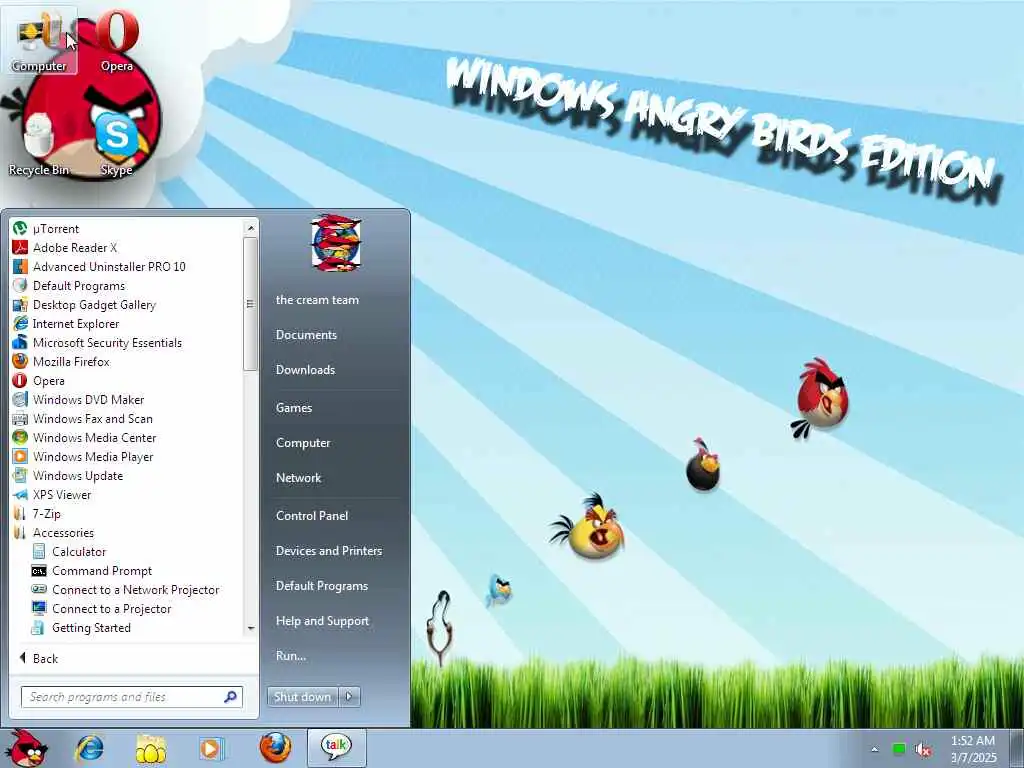Screen dimensions: 1024x768
Task: Open the folder icon in the taskbar
Action: (150, 748)
